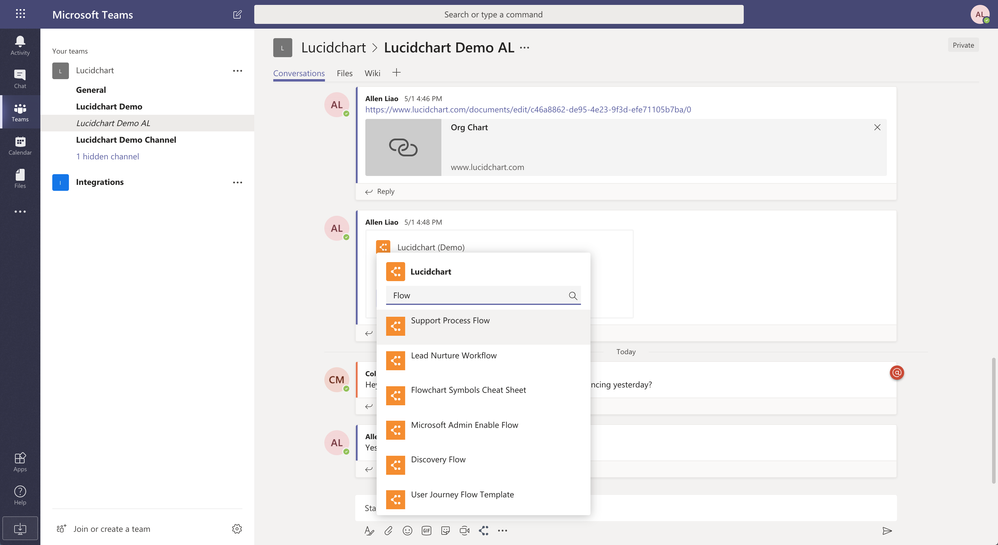The height and width of the screenshot is (545, 998).
Task: Click the Flow search field in Lucidchart popup
Action: 483,295
